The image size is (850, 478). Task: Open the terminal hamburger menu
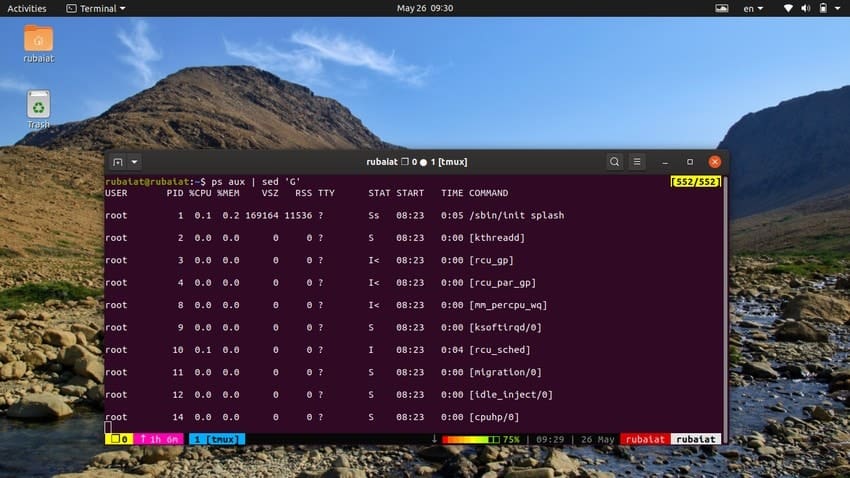pyautogui.click(x=637, y=162)
